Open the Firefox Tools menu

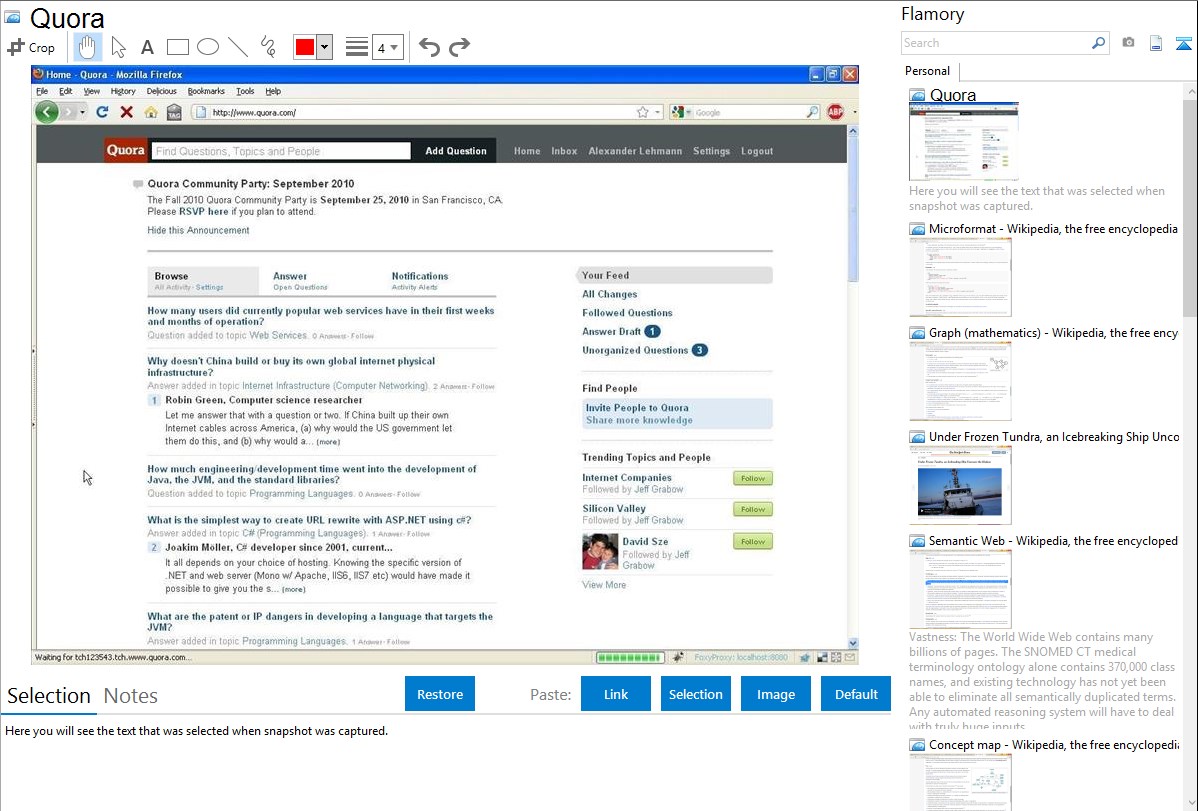(245, 91)
